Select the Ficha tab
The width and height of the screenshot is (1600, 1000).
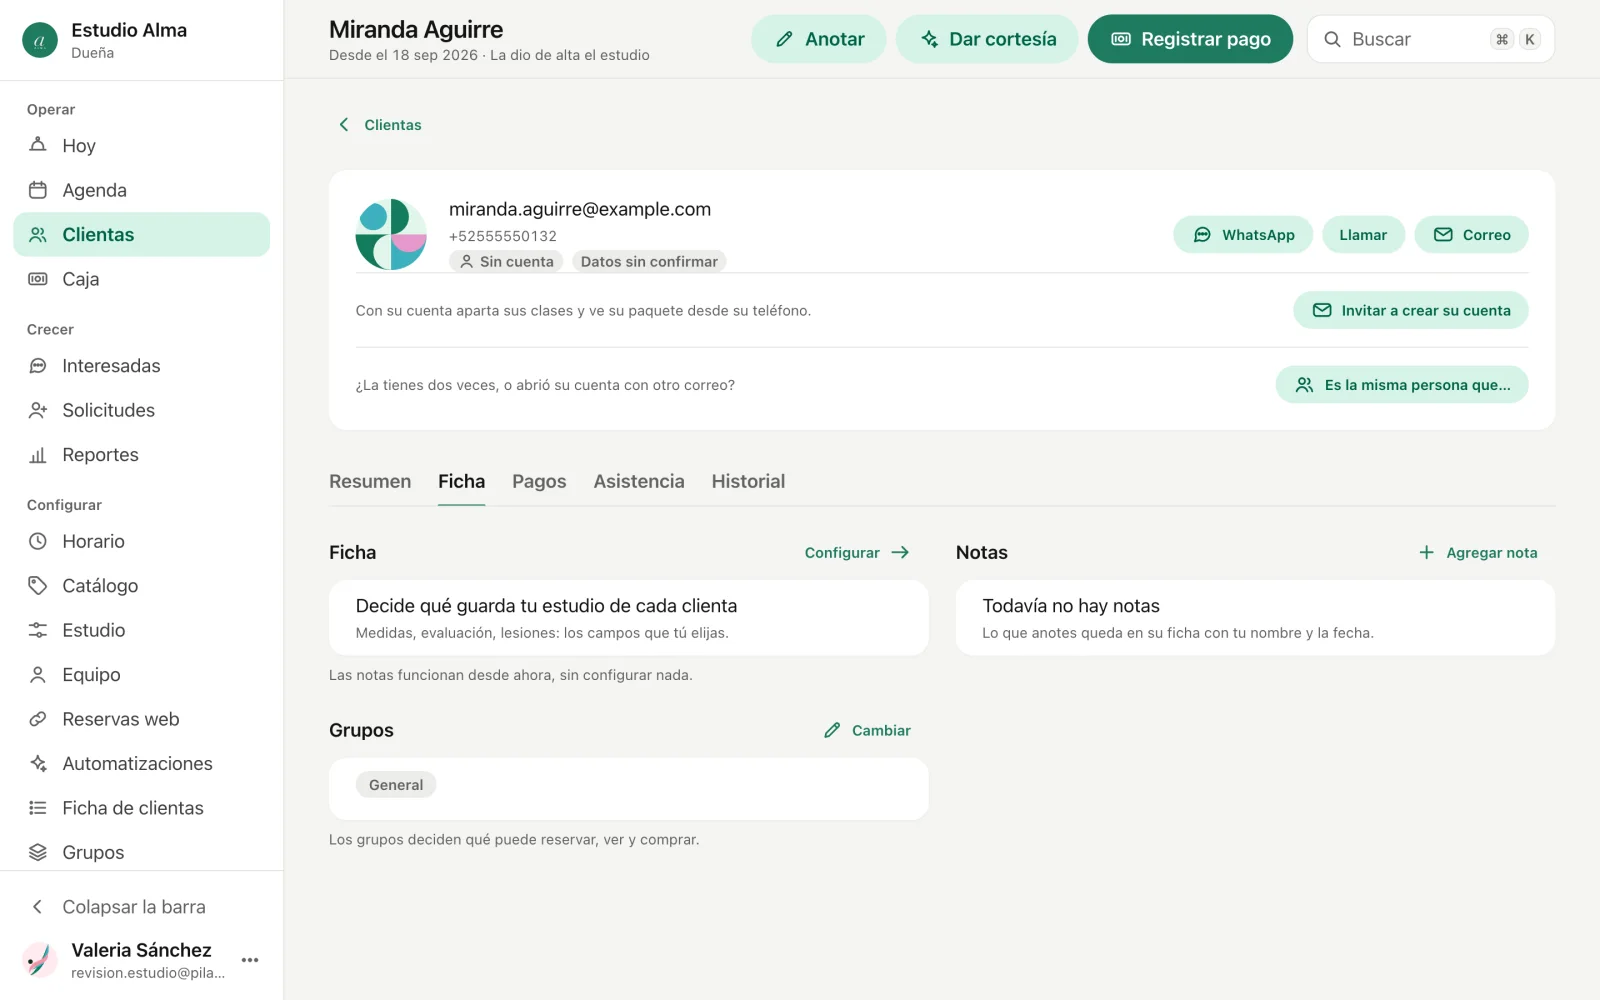(461, 481)
